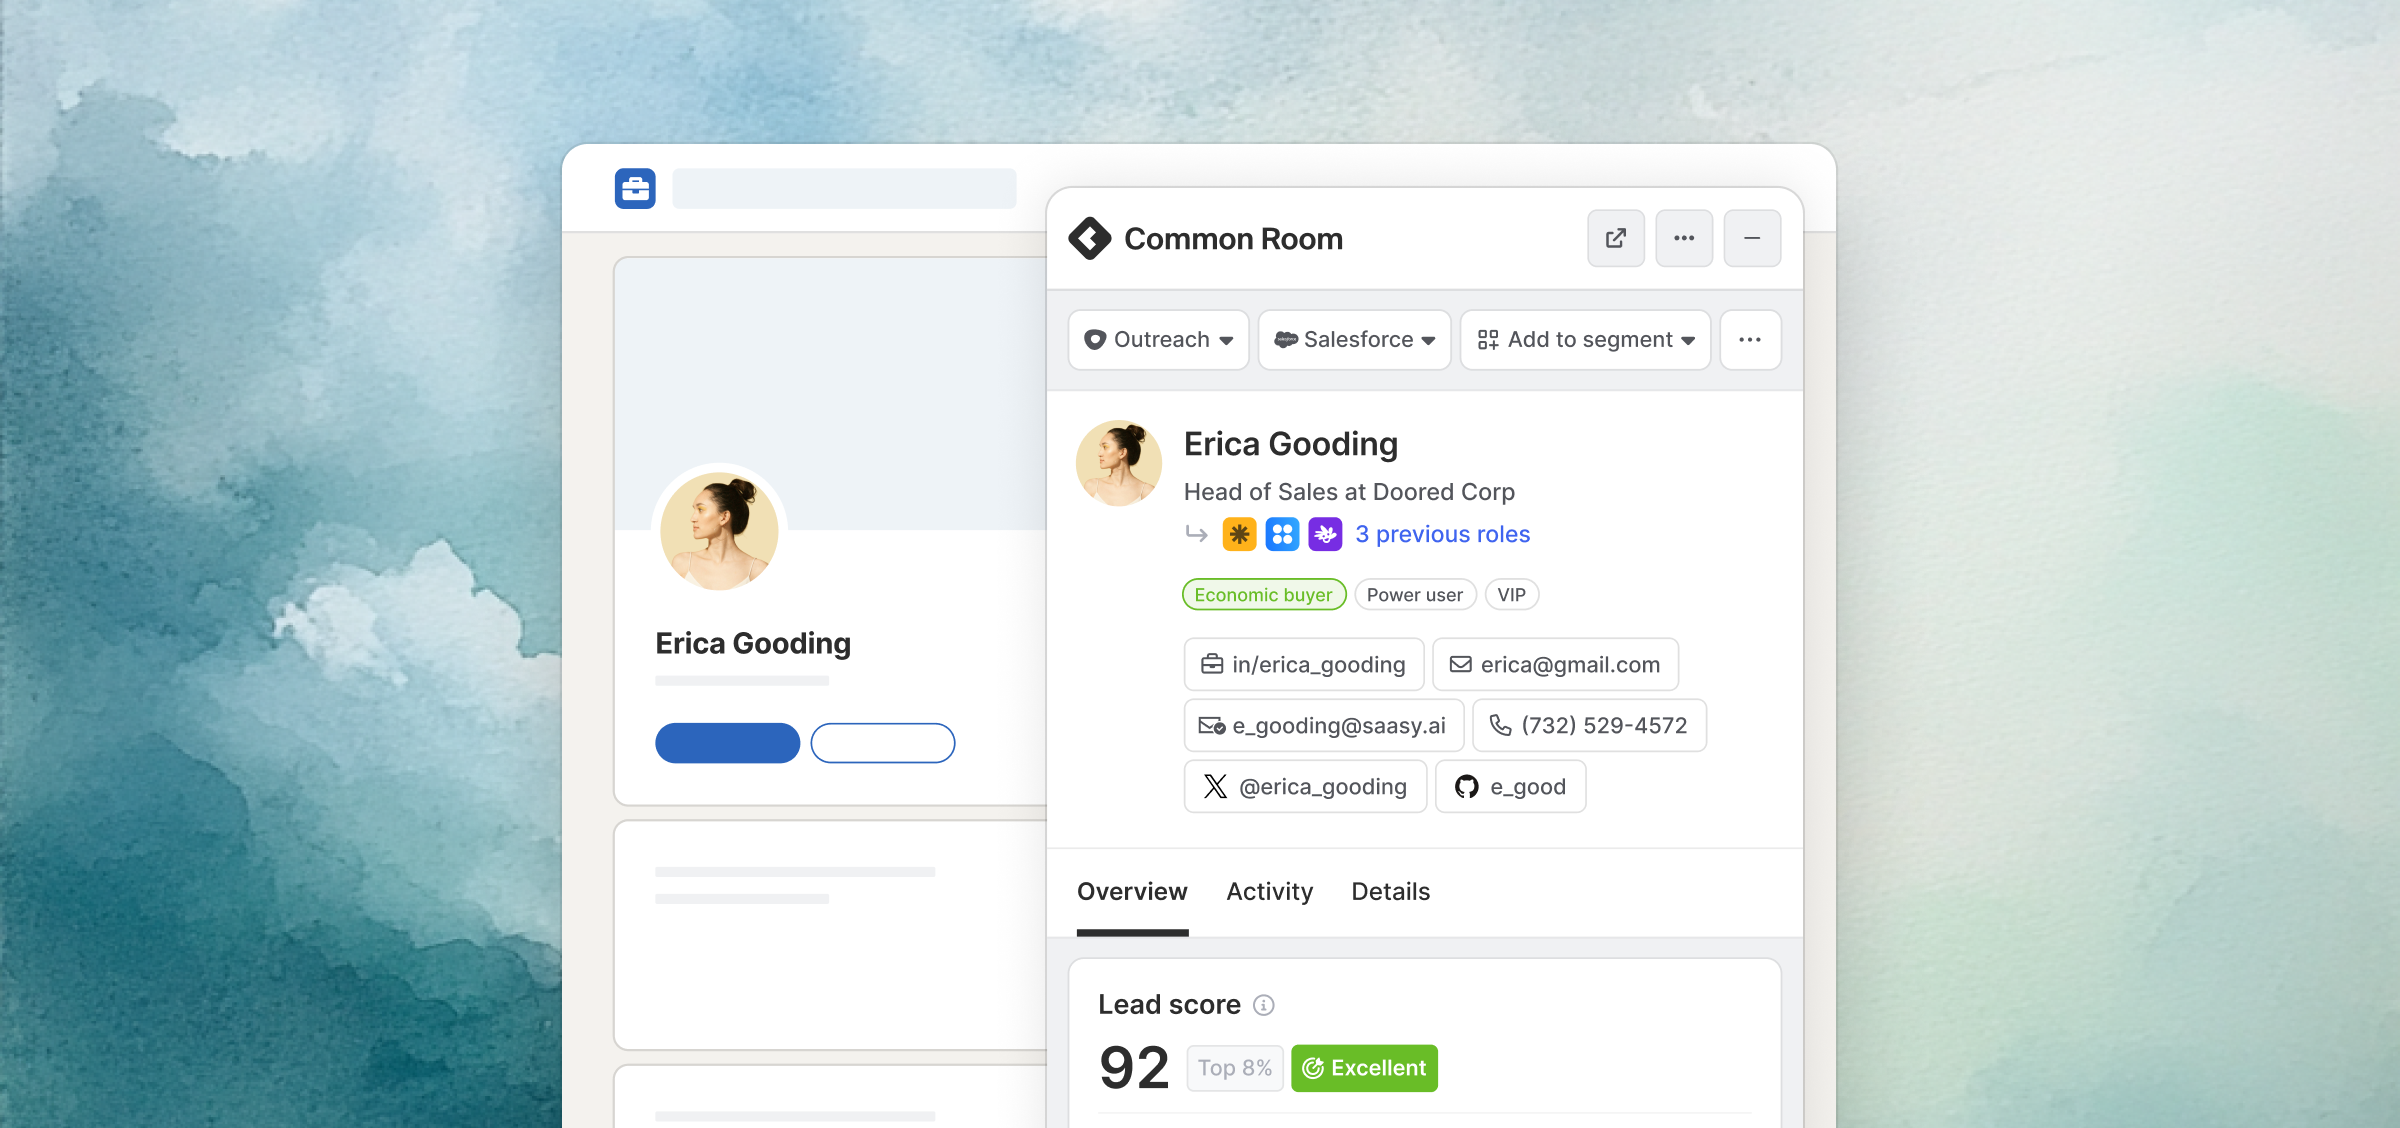2400x1128 pixels.
Task: Open the toolbar more-actions ellipsis button
Action: pos(1750,340)
